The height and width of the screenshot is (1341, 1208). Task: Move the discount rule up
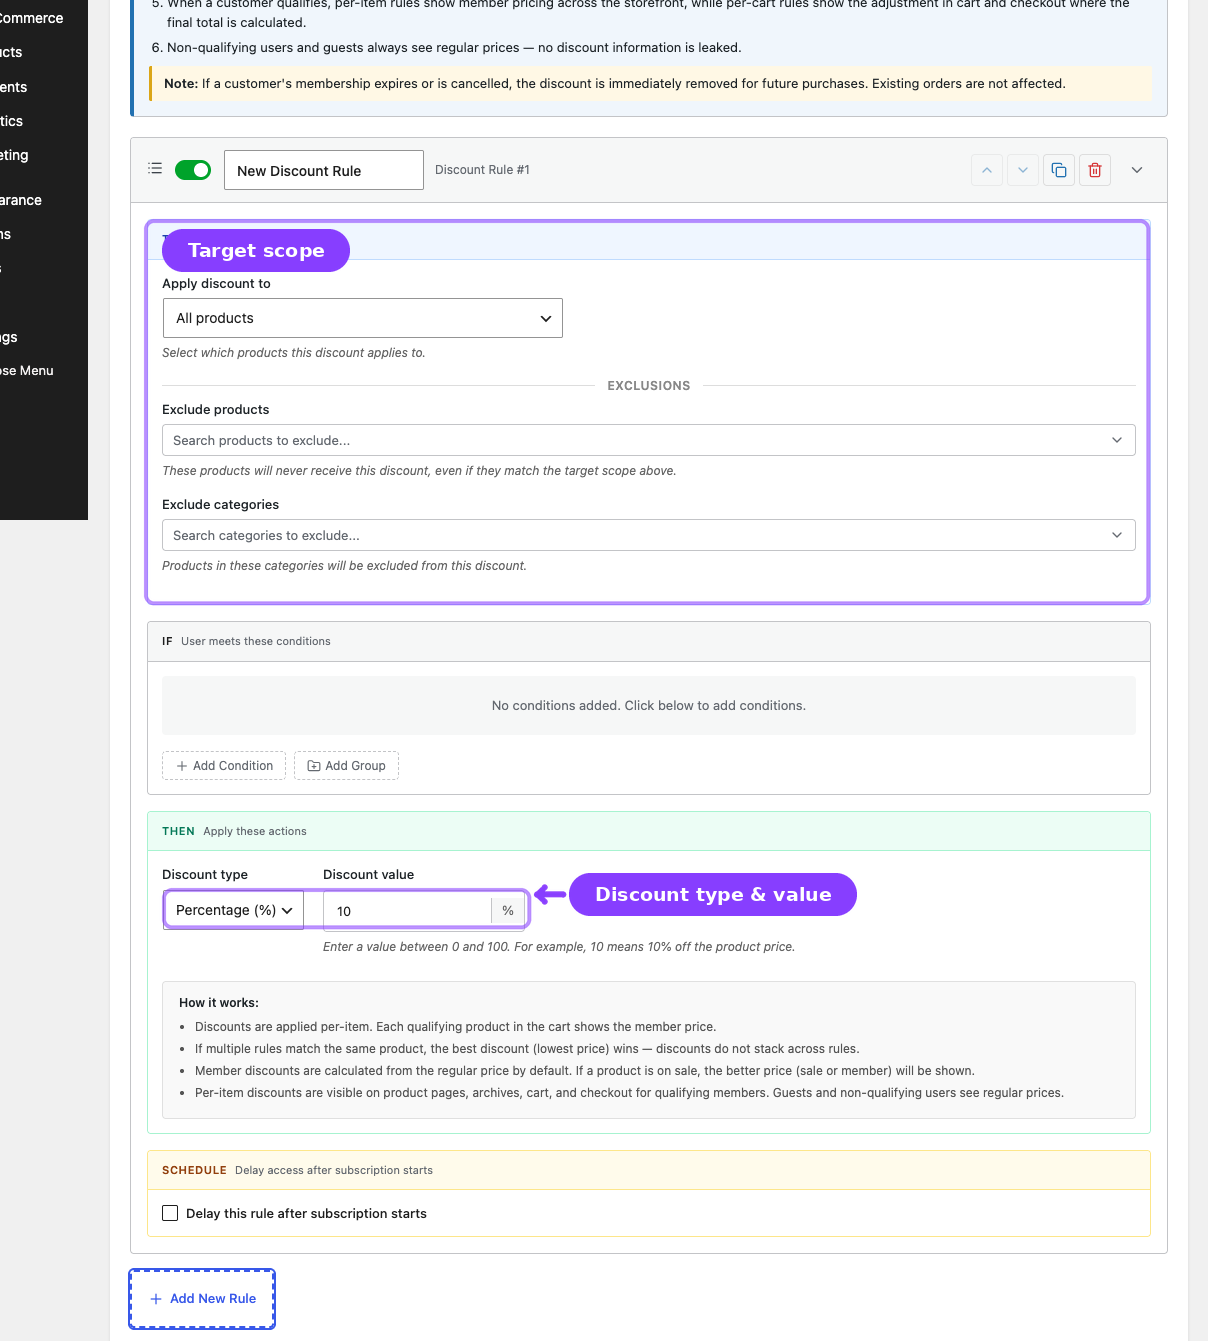pos(987,170)
